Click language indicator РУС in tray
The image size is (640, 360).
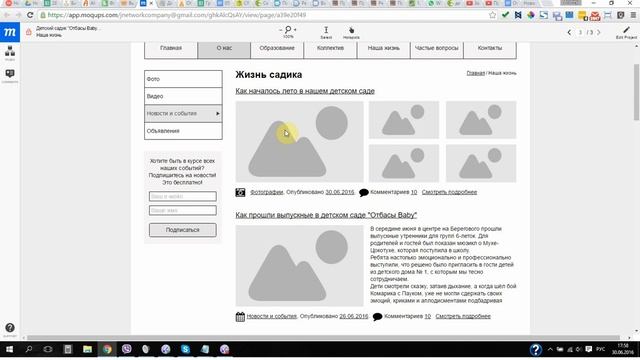click(x=601, y=349)
